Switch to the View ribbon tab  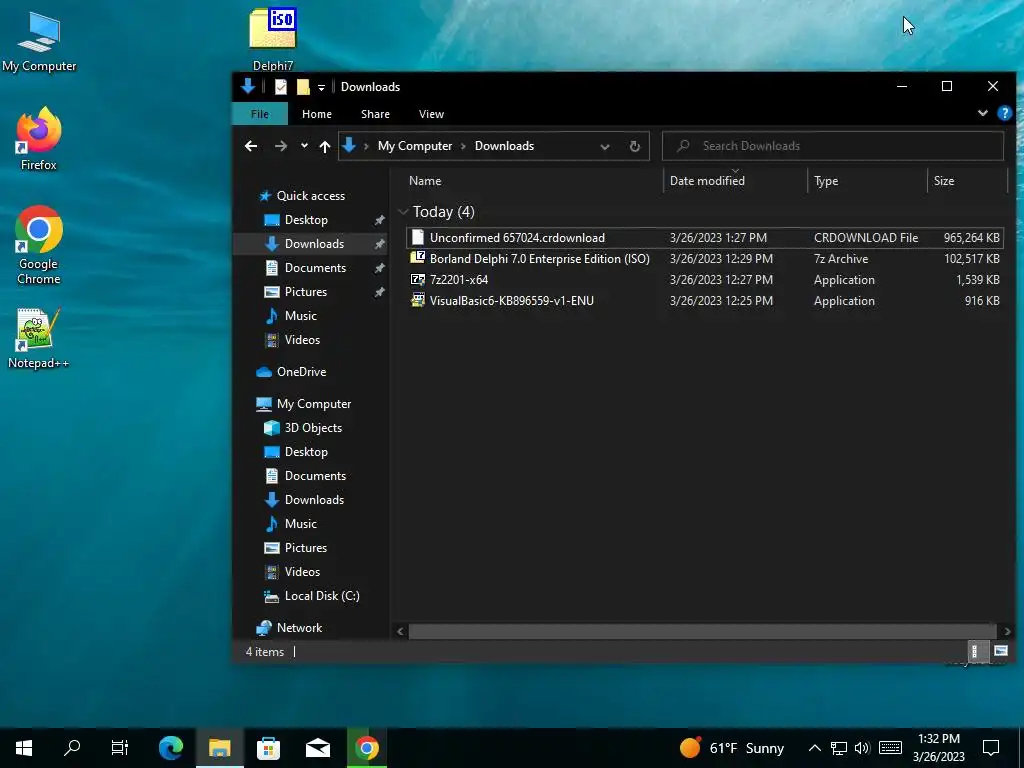click(x=431, y=114)
